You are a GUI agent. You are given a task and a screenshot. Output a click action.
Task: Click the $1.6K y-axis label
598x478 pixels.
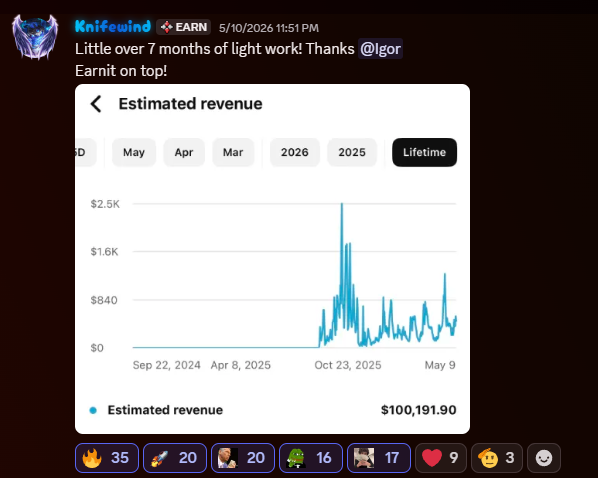[x=104, y=252]
